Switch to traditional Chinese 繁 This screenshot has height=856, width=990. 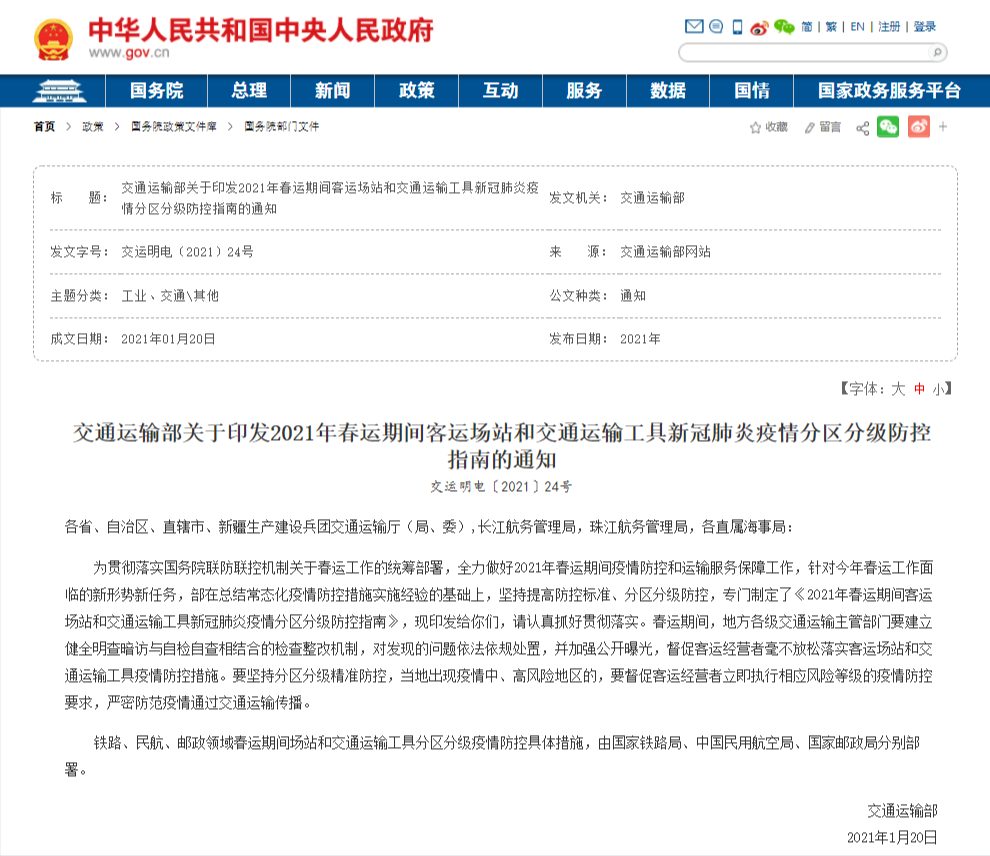831,27
